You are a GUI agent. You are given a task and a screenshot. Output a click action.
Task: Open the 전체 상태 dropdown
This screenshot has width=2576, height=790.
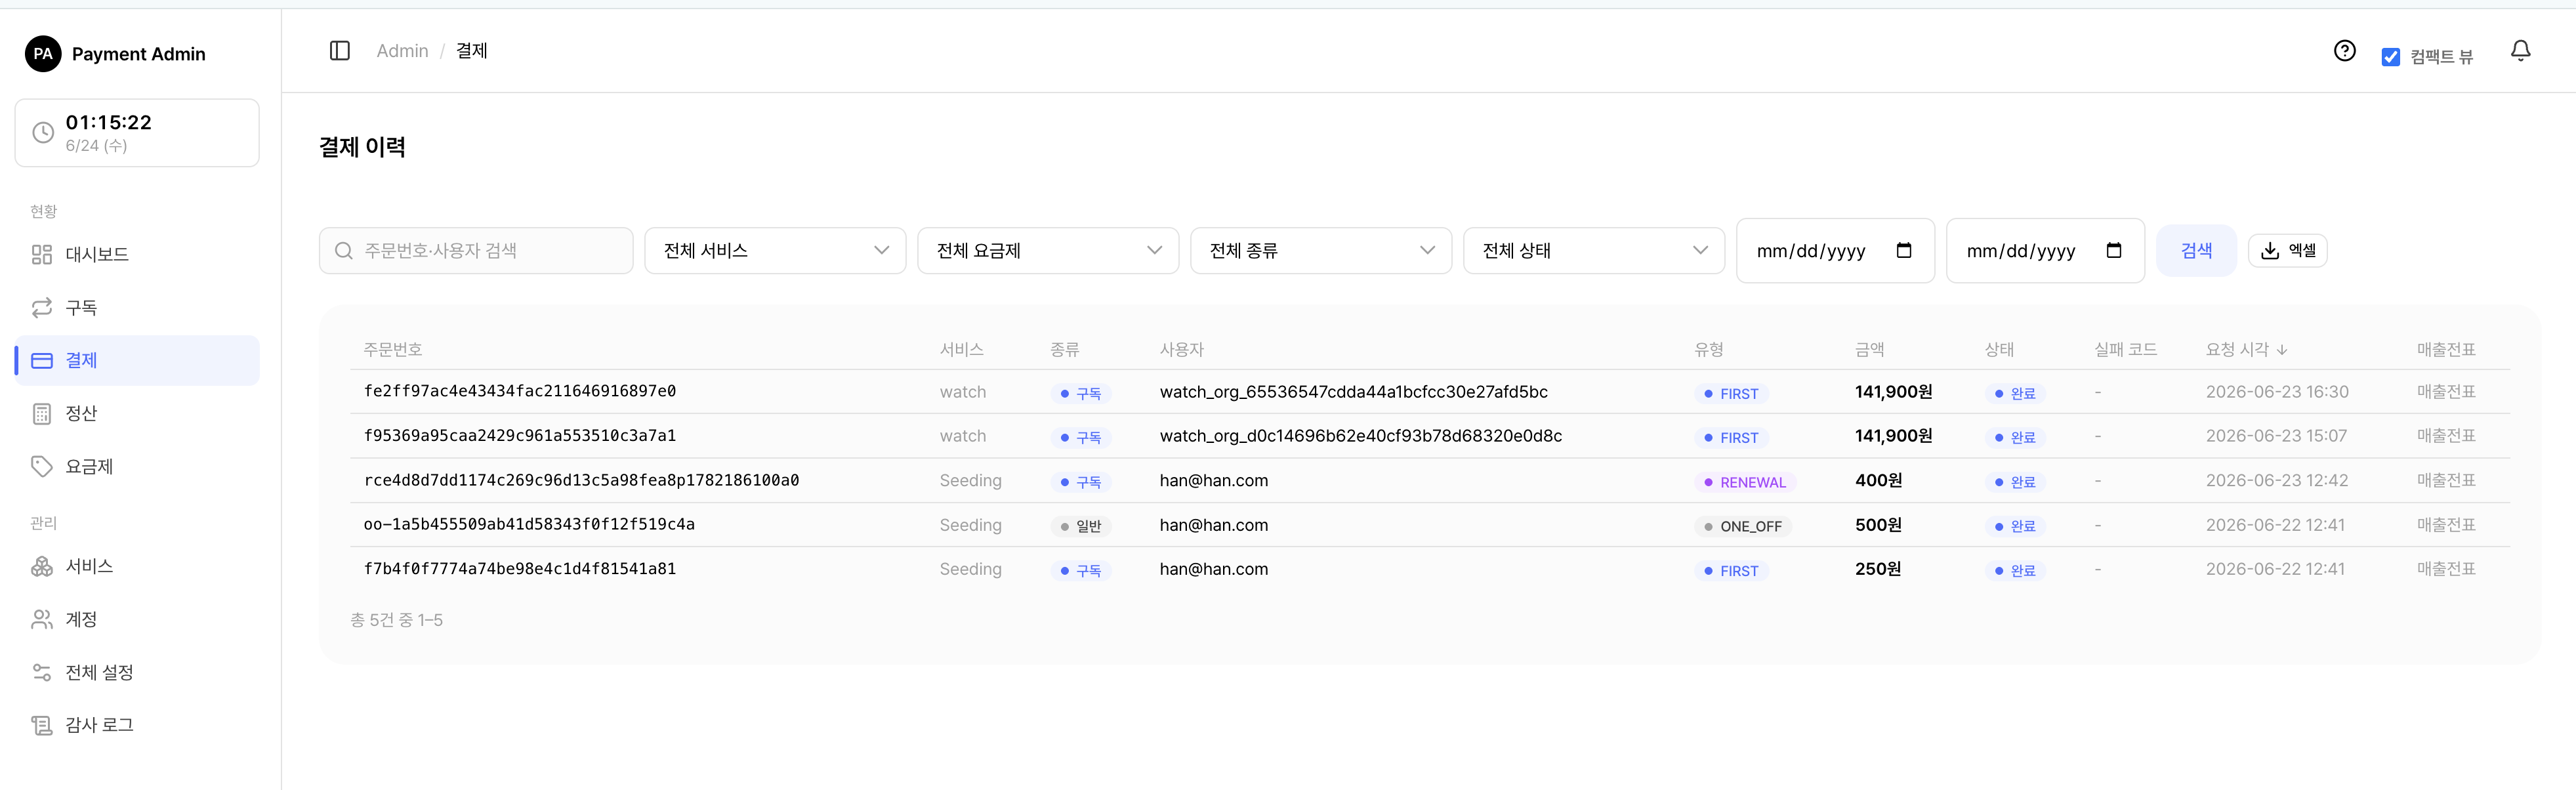pyautogui.click(x=1594, y=251)
